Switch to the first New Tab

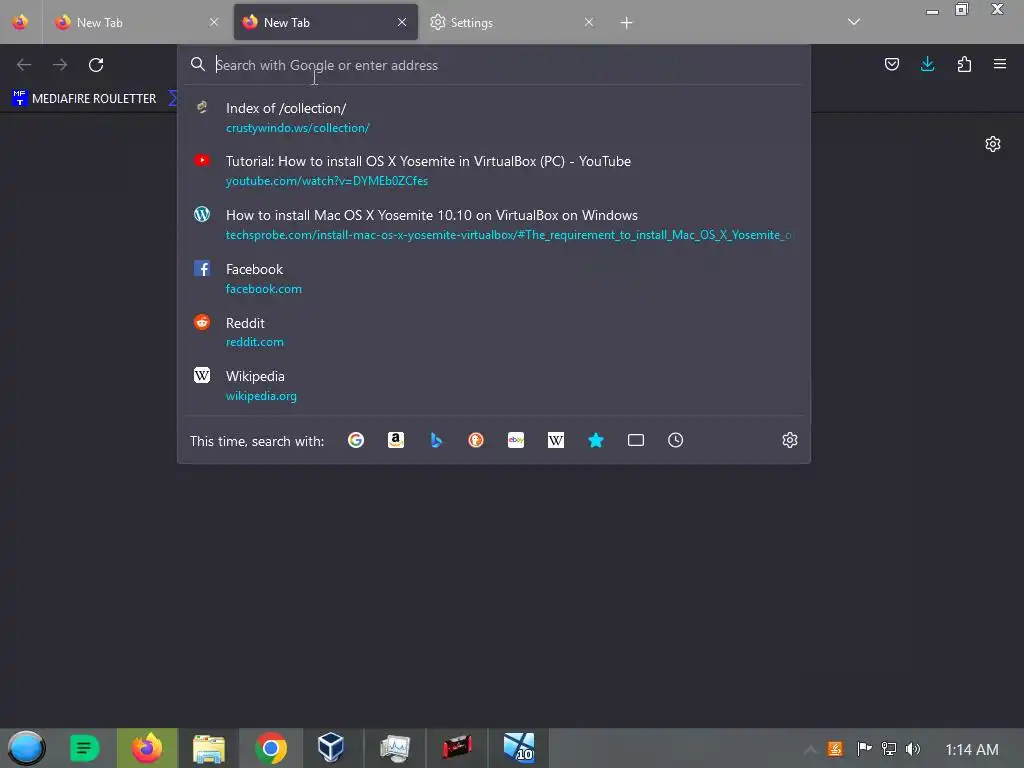click(137, 22)
